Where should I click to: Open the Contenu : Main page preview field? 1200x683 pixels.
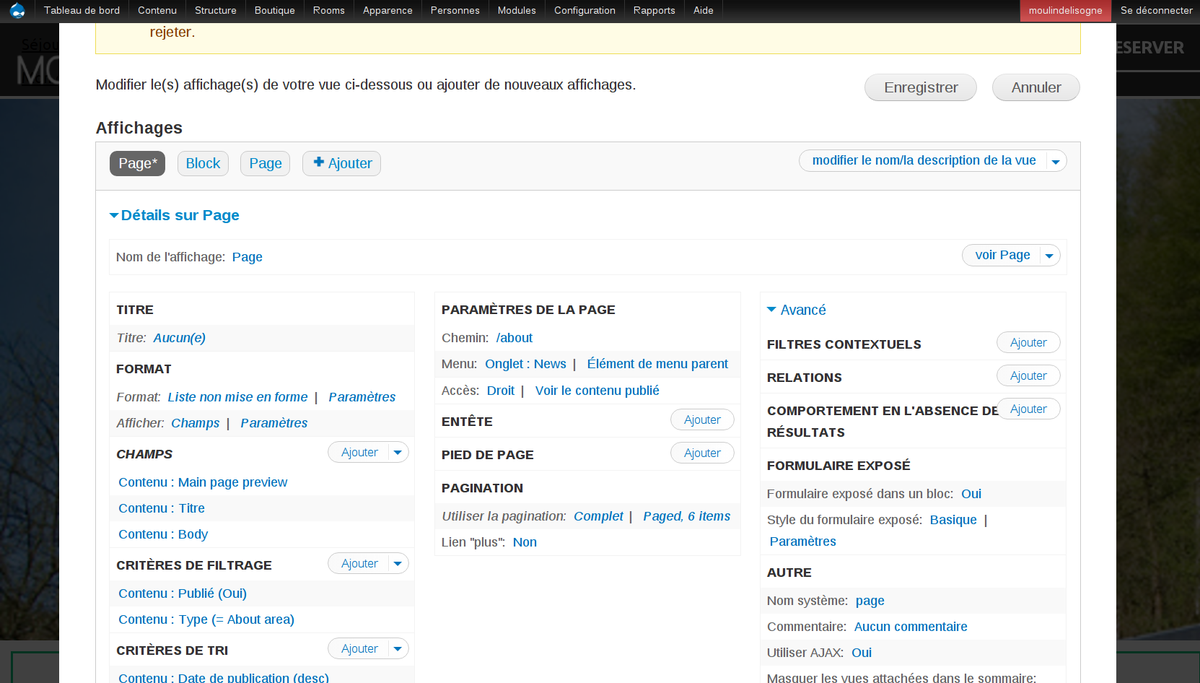(x=203, y=482)
